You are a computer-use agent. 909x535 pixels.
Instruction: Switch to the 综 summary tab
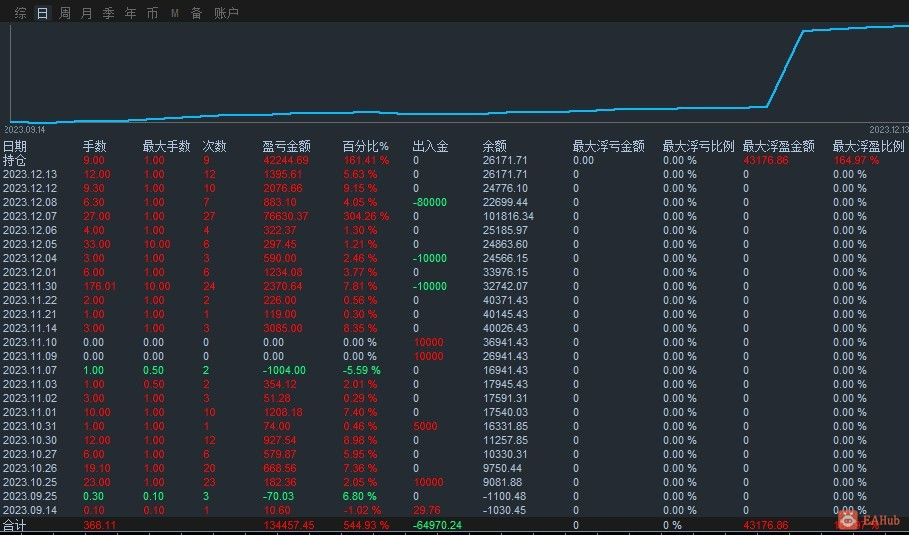click(x=21, y=13)
